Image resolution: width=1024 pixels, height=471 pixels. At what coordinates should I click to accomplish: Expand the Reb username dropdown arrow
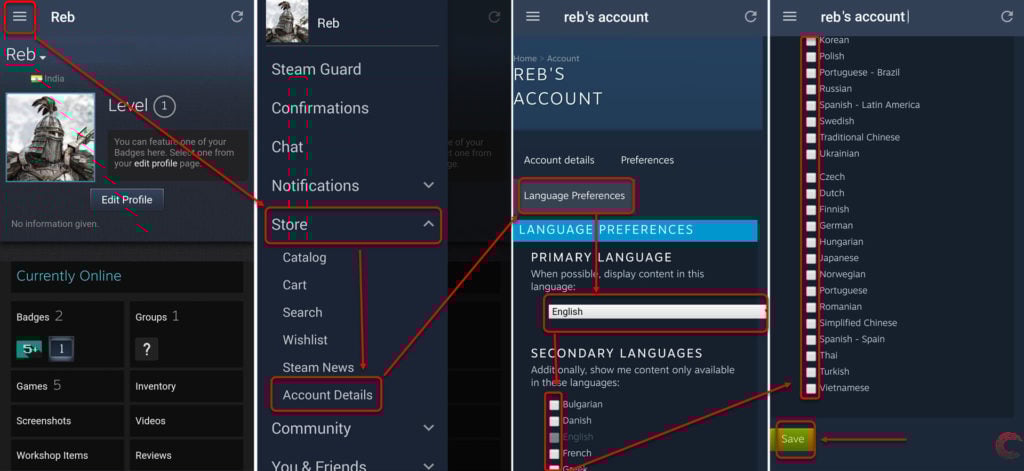42,58
